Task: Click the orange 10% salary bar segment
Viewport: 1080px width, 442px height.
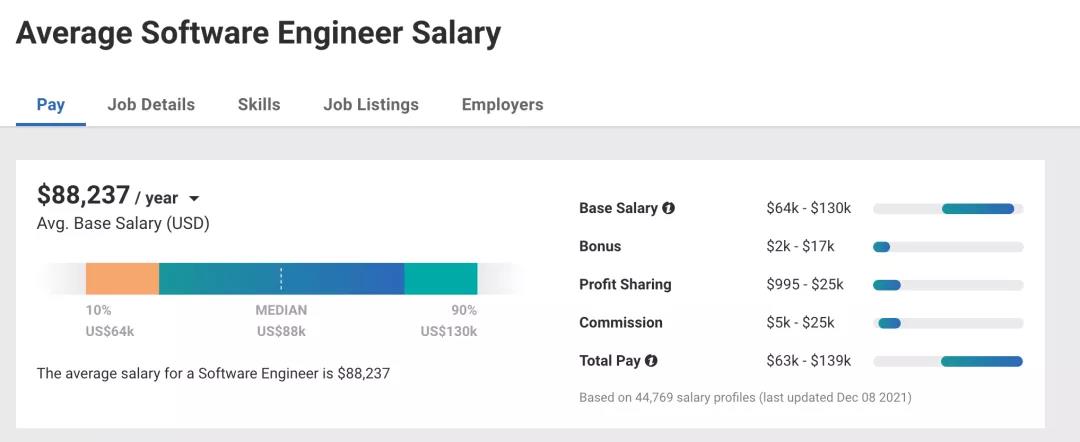Action: pyautogui.click(x=122, y=278)
